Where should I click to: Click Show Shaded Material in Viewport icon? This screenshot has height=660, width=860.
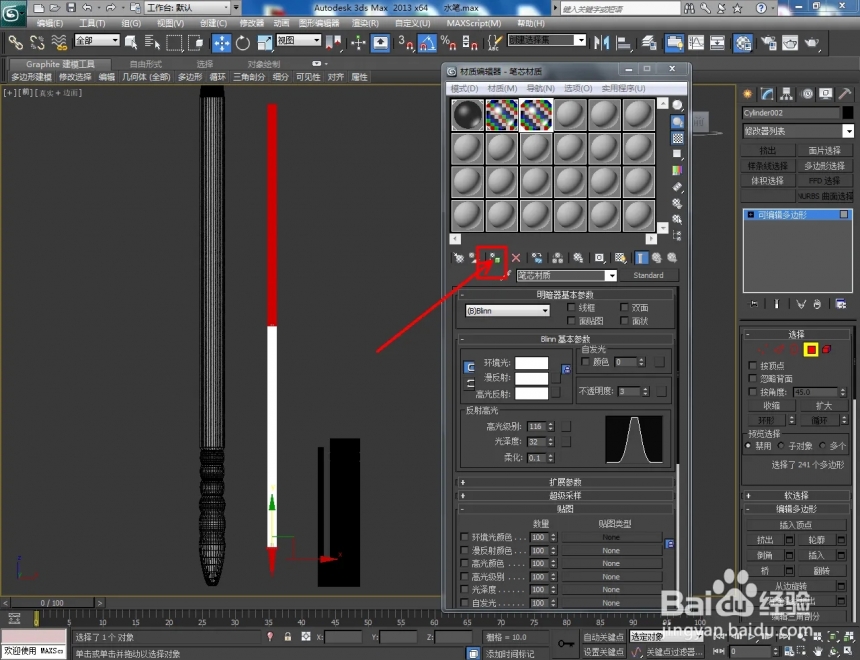(x=620, y=257)
